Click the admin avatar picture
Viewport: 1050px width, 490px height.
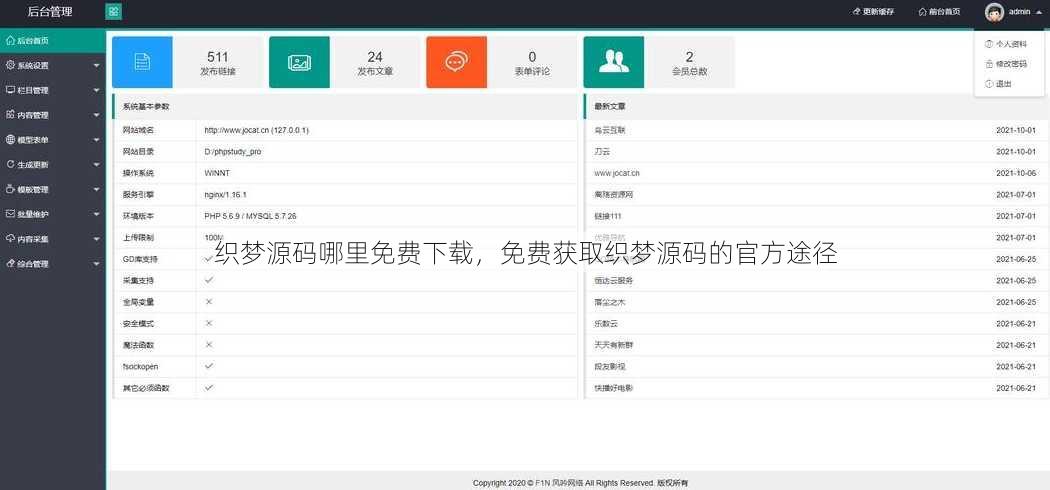(x=994, y=12)
